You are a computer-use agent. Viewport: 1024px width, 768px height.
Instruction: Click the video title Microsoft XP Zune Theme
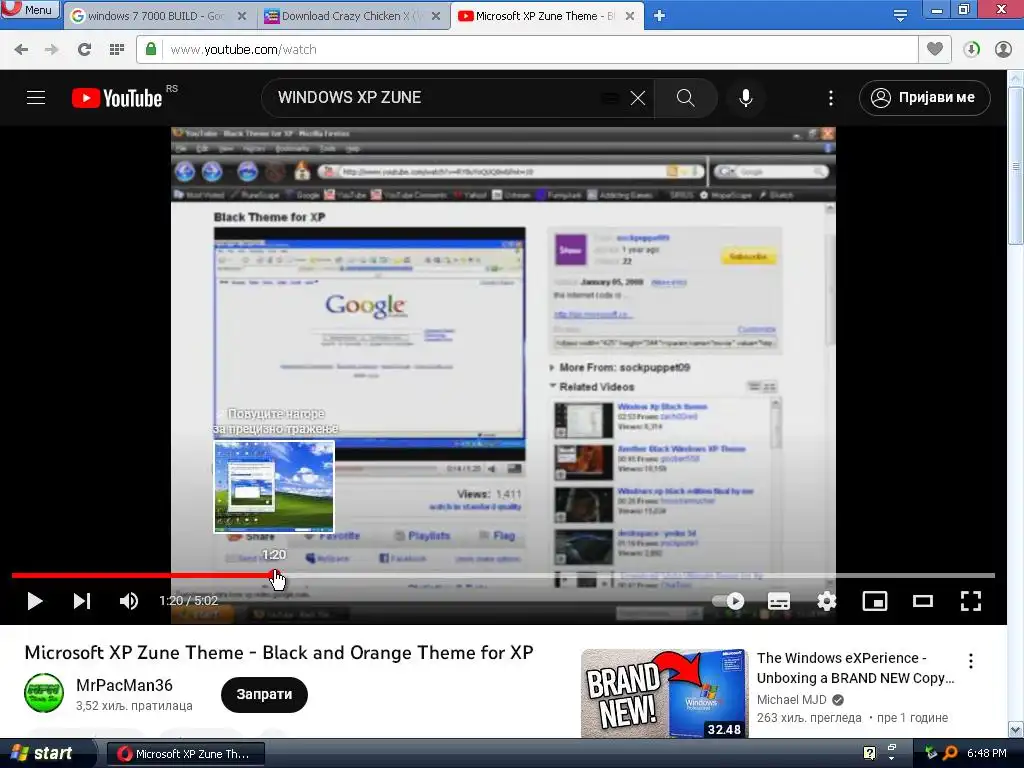[279, 652]
